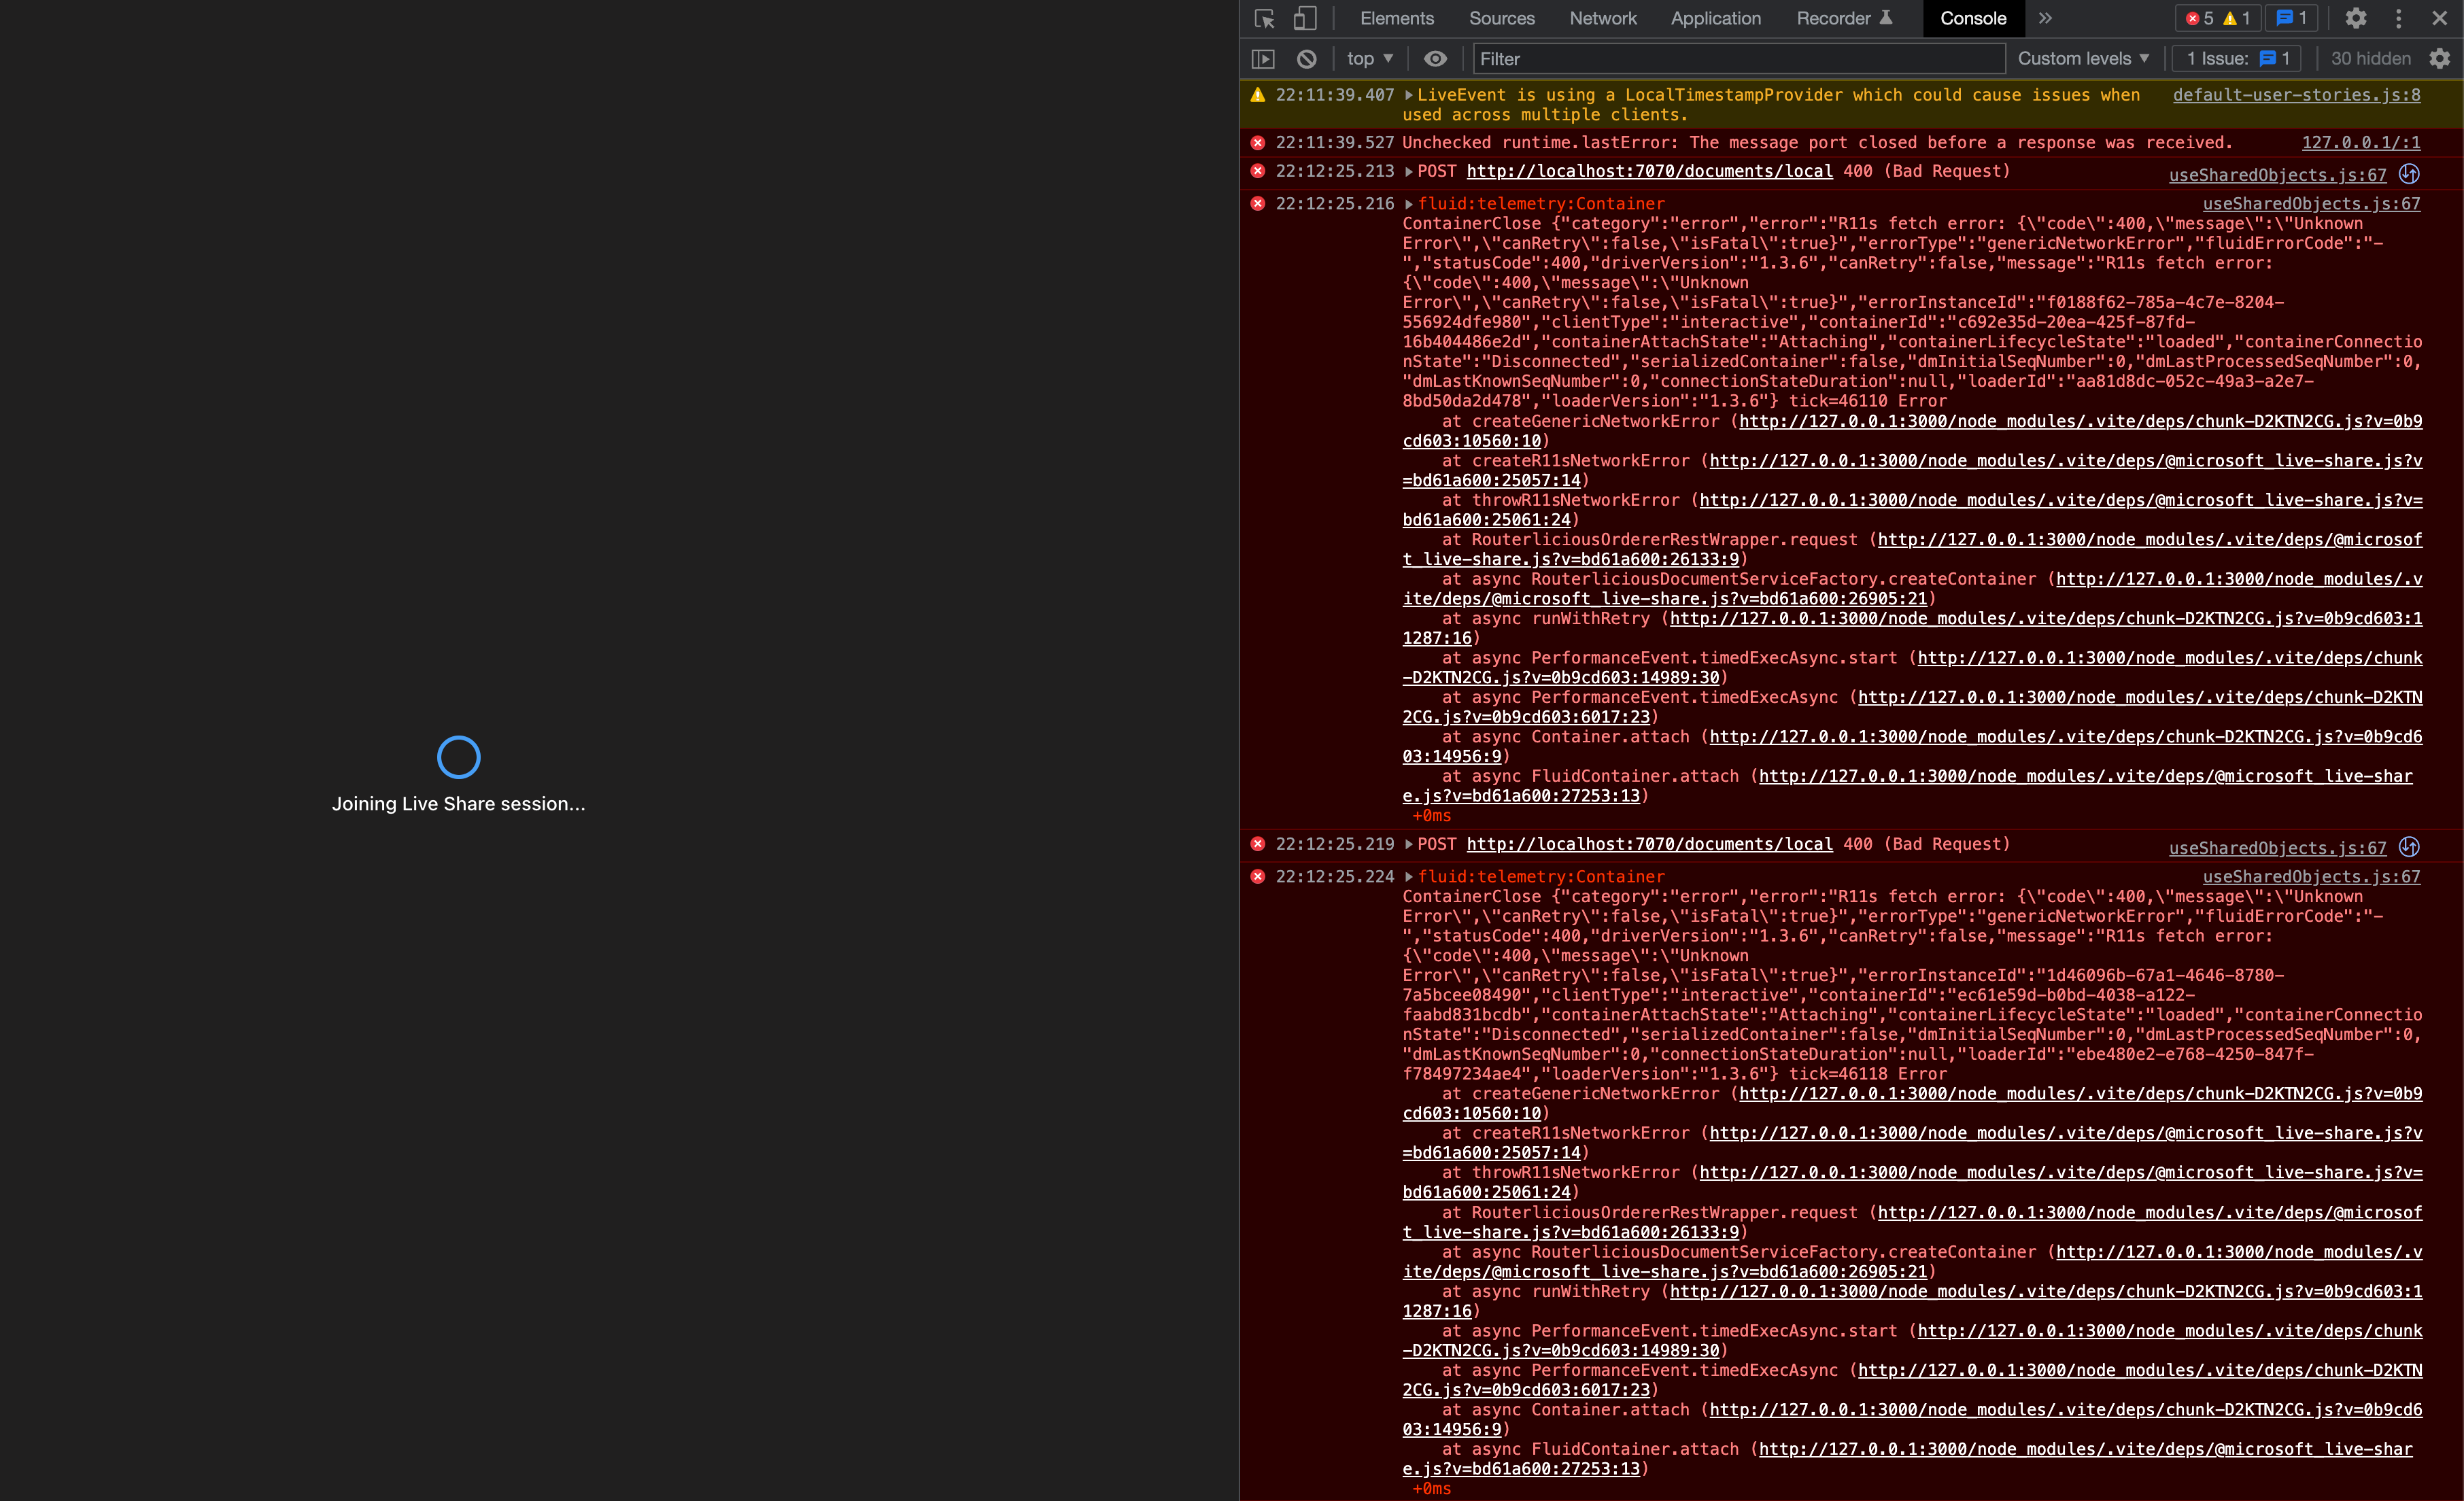
Task: Open the top frame context dropdown
Action: pos(1367,58)
